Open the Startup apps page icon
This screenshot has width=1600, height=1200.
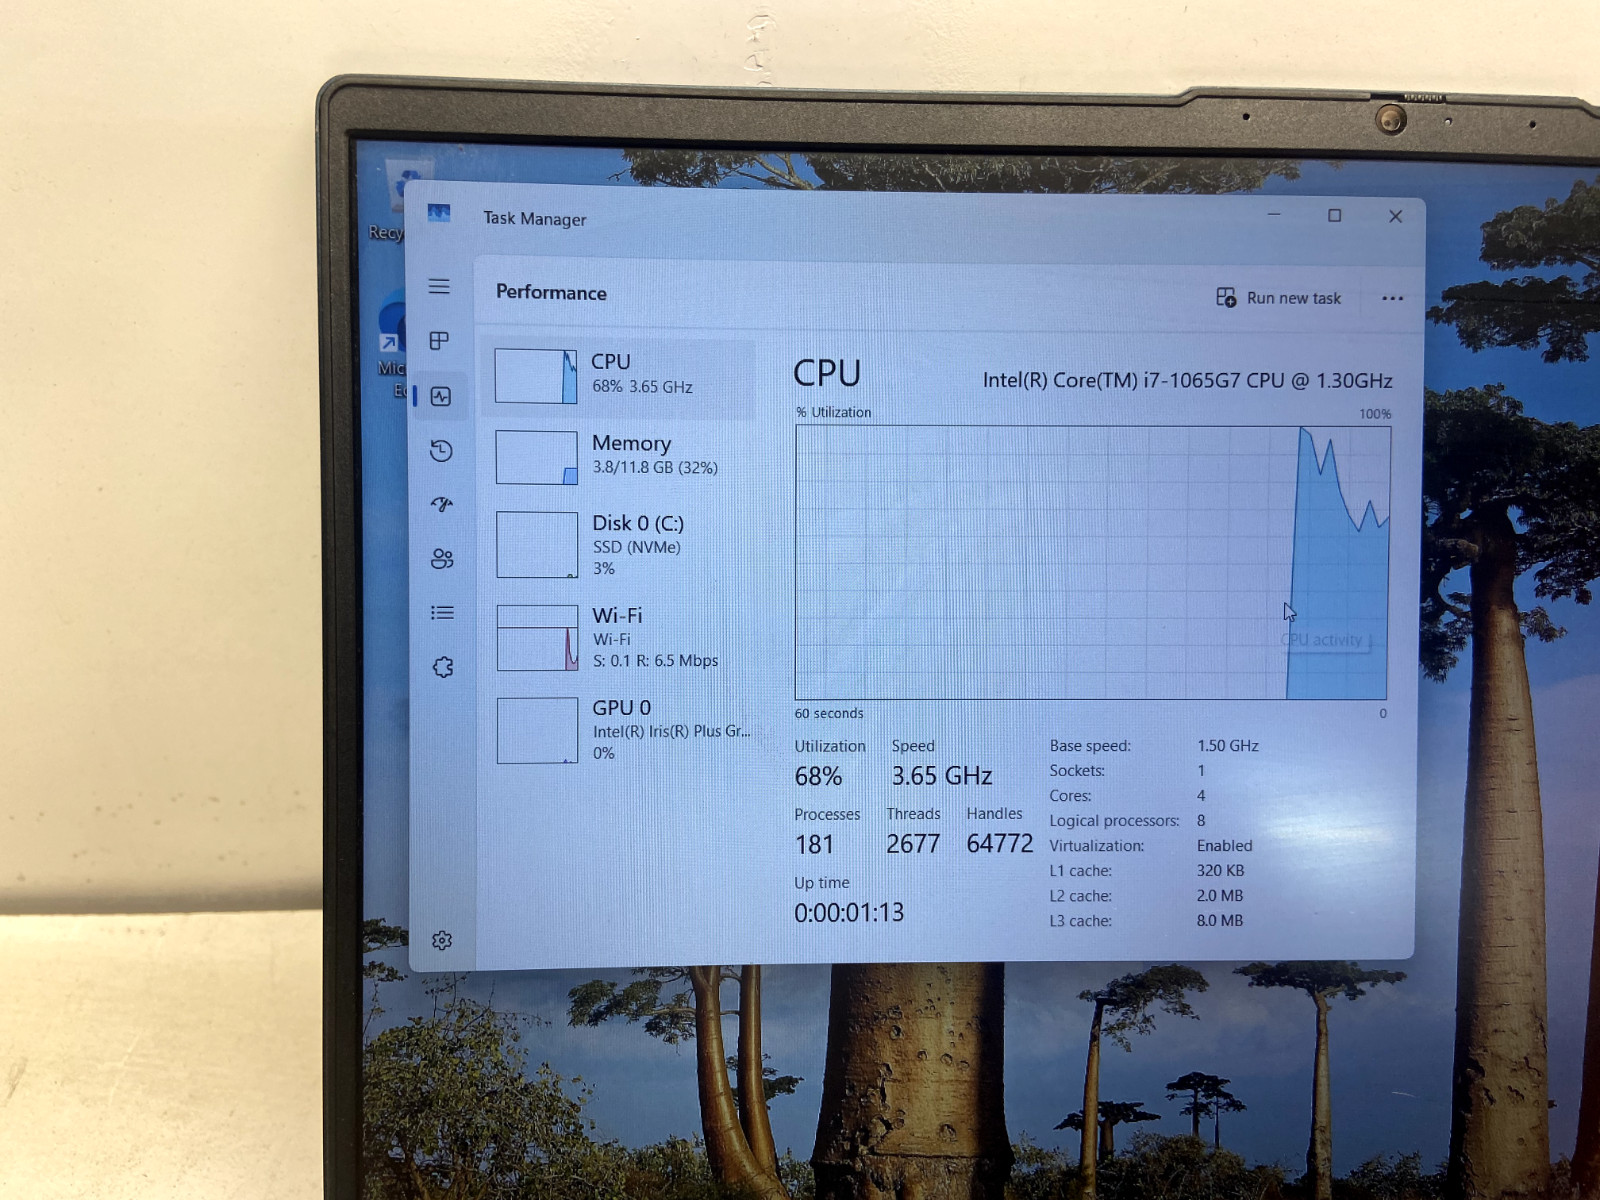coord(442,504)
